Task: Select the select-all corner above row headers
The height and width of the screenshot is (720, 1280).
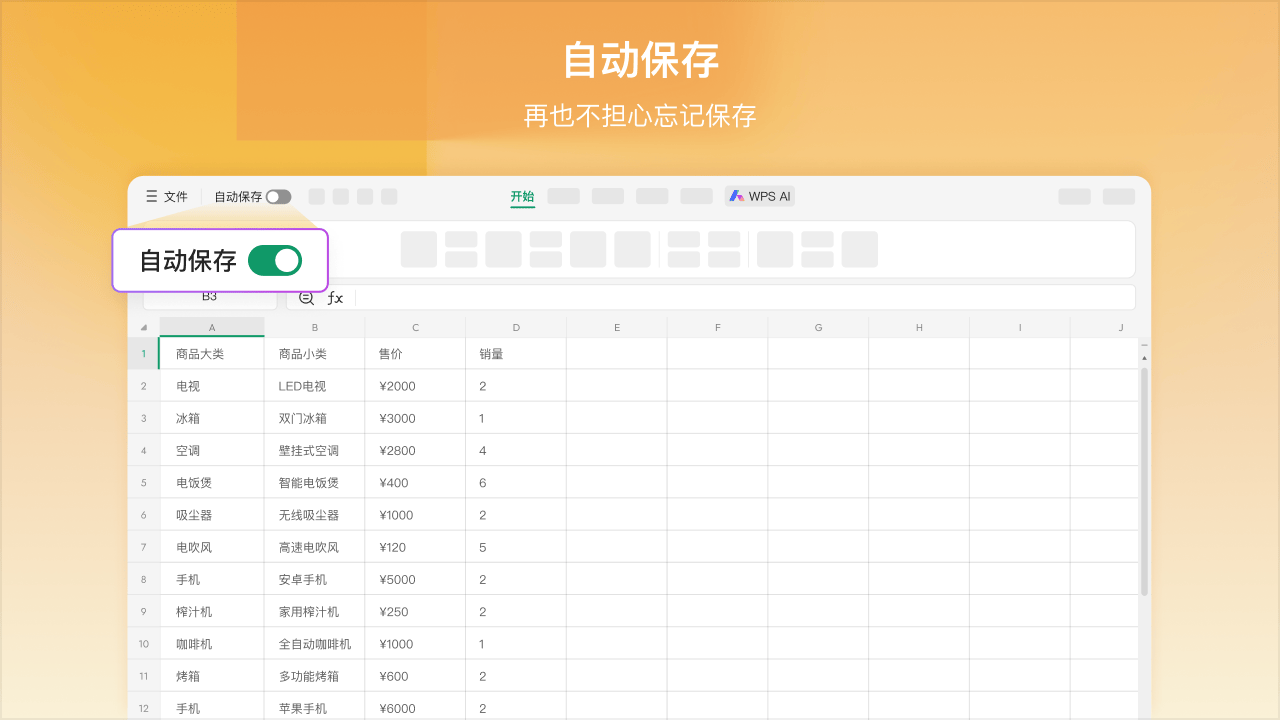Action: pos(143,327)
